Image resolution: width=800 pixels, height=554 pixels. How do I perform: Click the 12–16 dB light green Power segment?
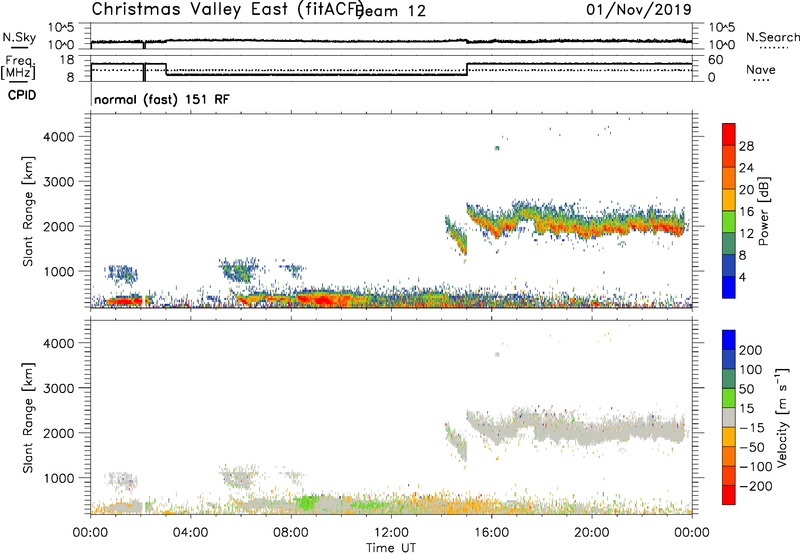[x=729, y=222]
